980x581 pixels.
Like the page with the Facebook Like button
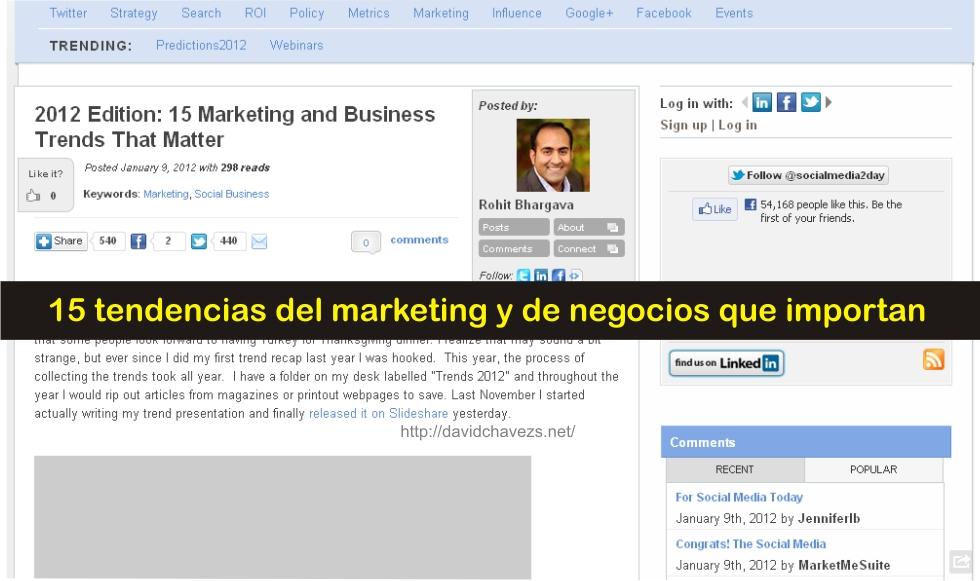tap(714, 209)
